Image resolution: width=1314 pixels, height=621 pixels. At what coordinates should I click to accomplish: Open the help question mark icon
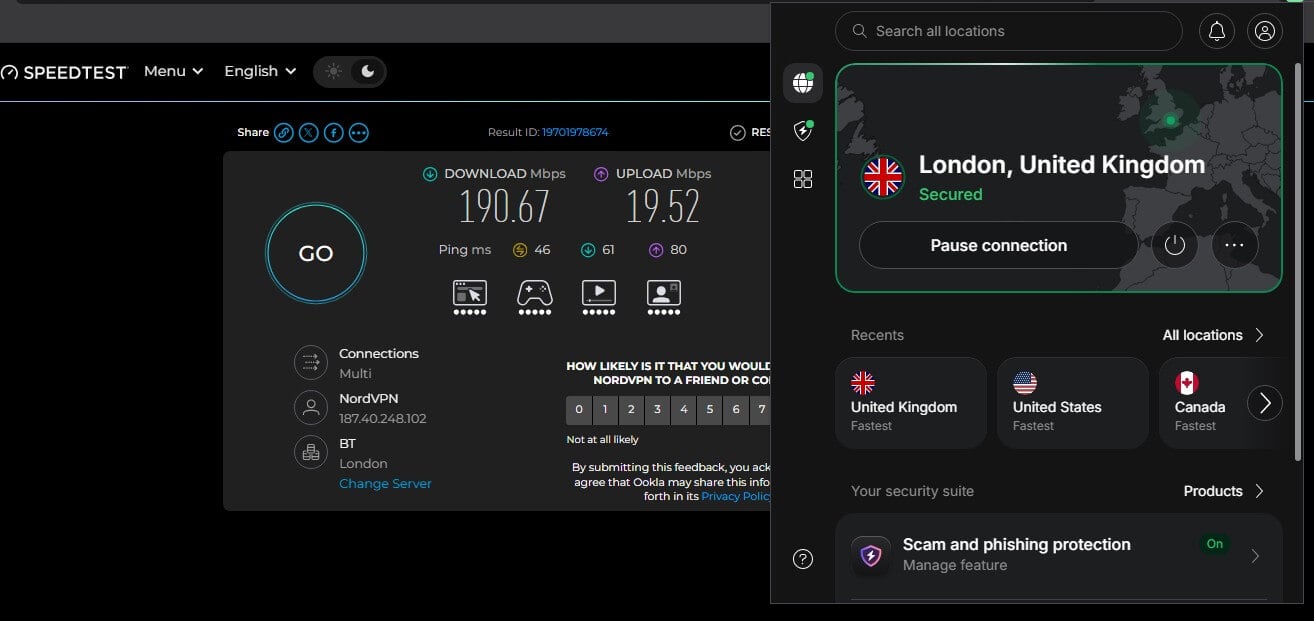802,559
